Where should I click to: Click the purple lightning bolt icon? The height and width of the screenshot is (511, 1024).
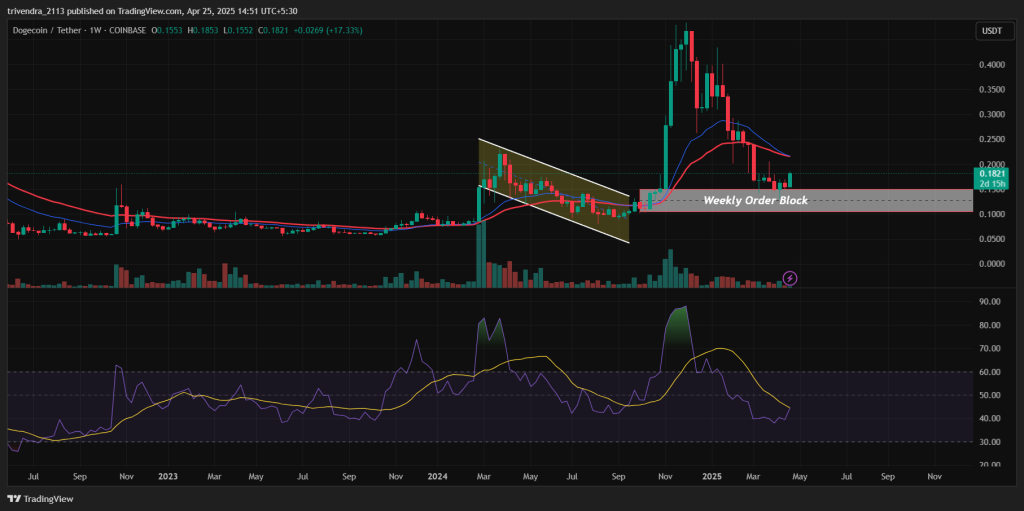790,278
